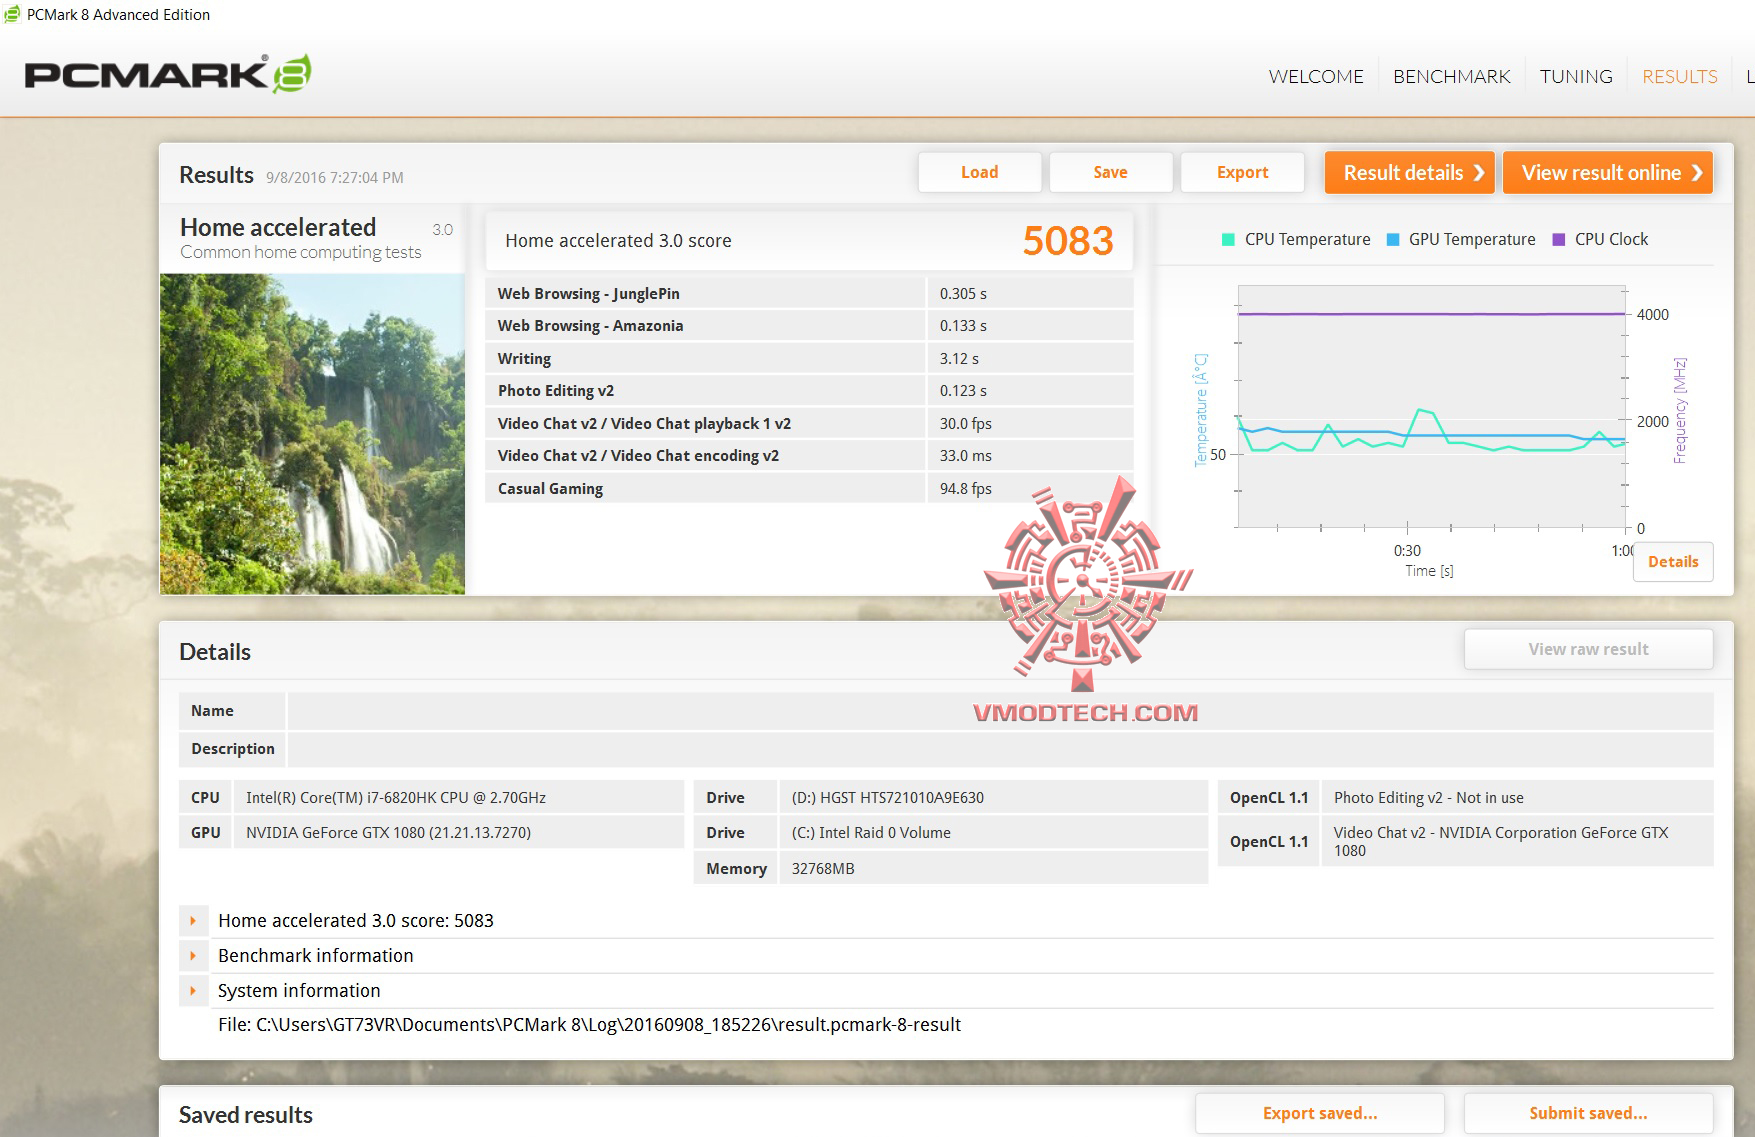Viewport: 1755px width, 1137px height.
Task: Click the Description input field
Action: (x=1000, y=749)
